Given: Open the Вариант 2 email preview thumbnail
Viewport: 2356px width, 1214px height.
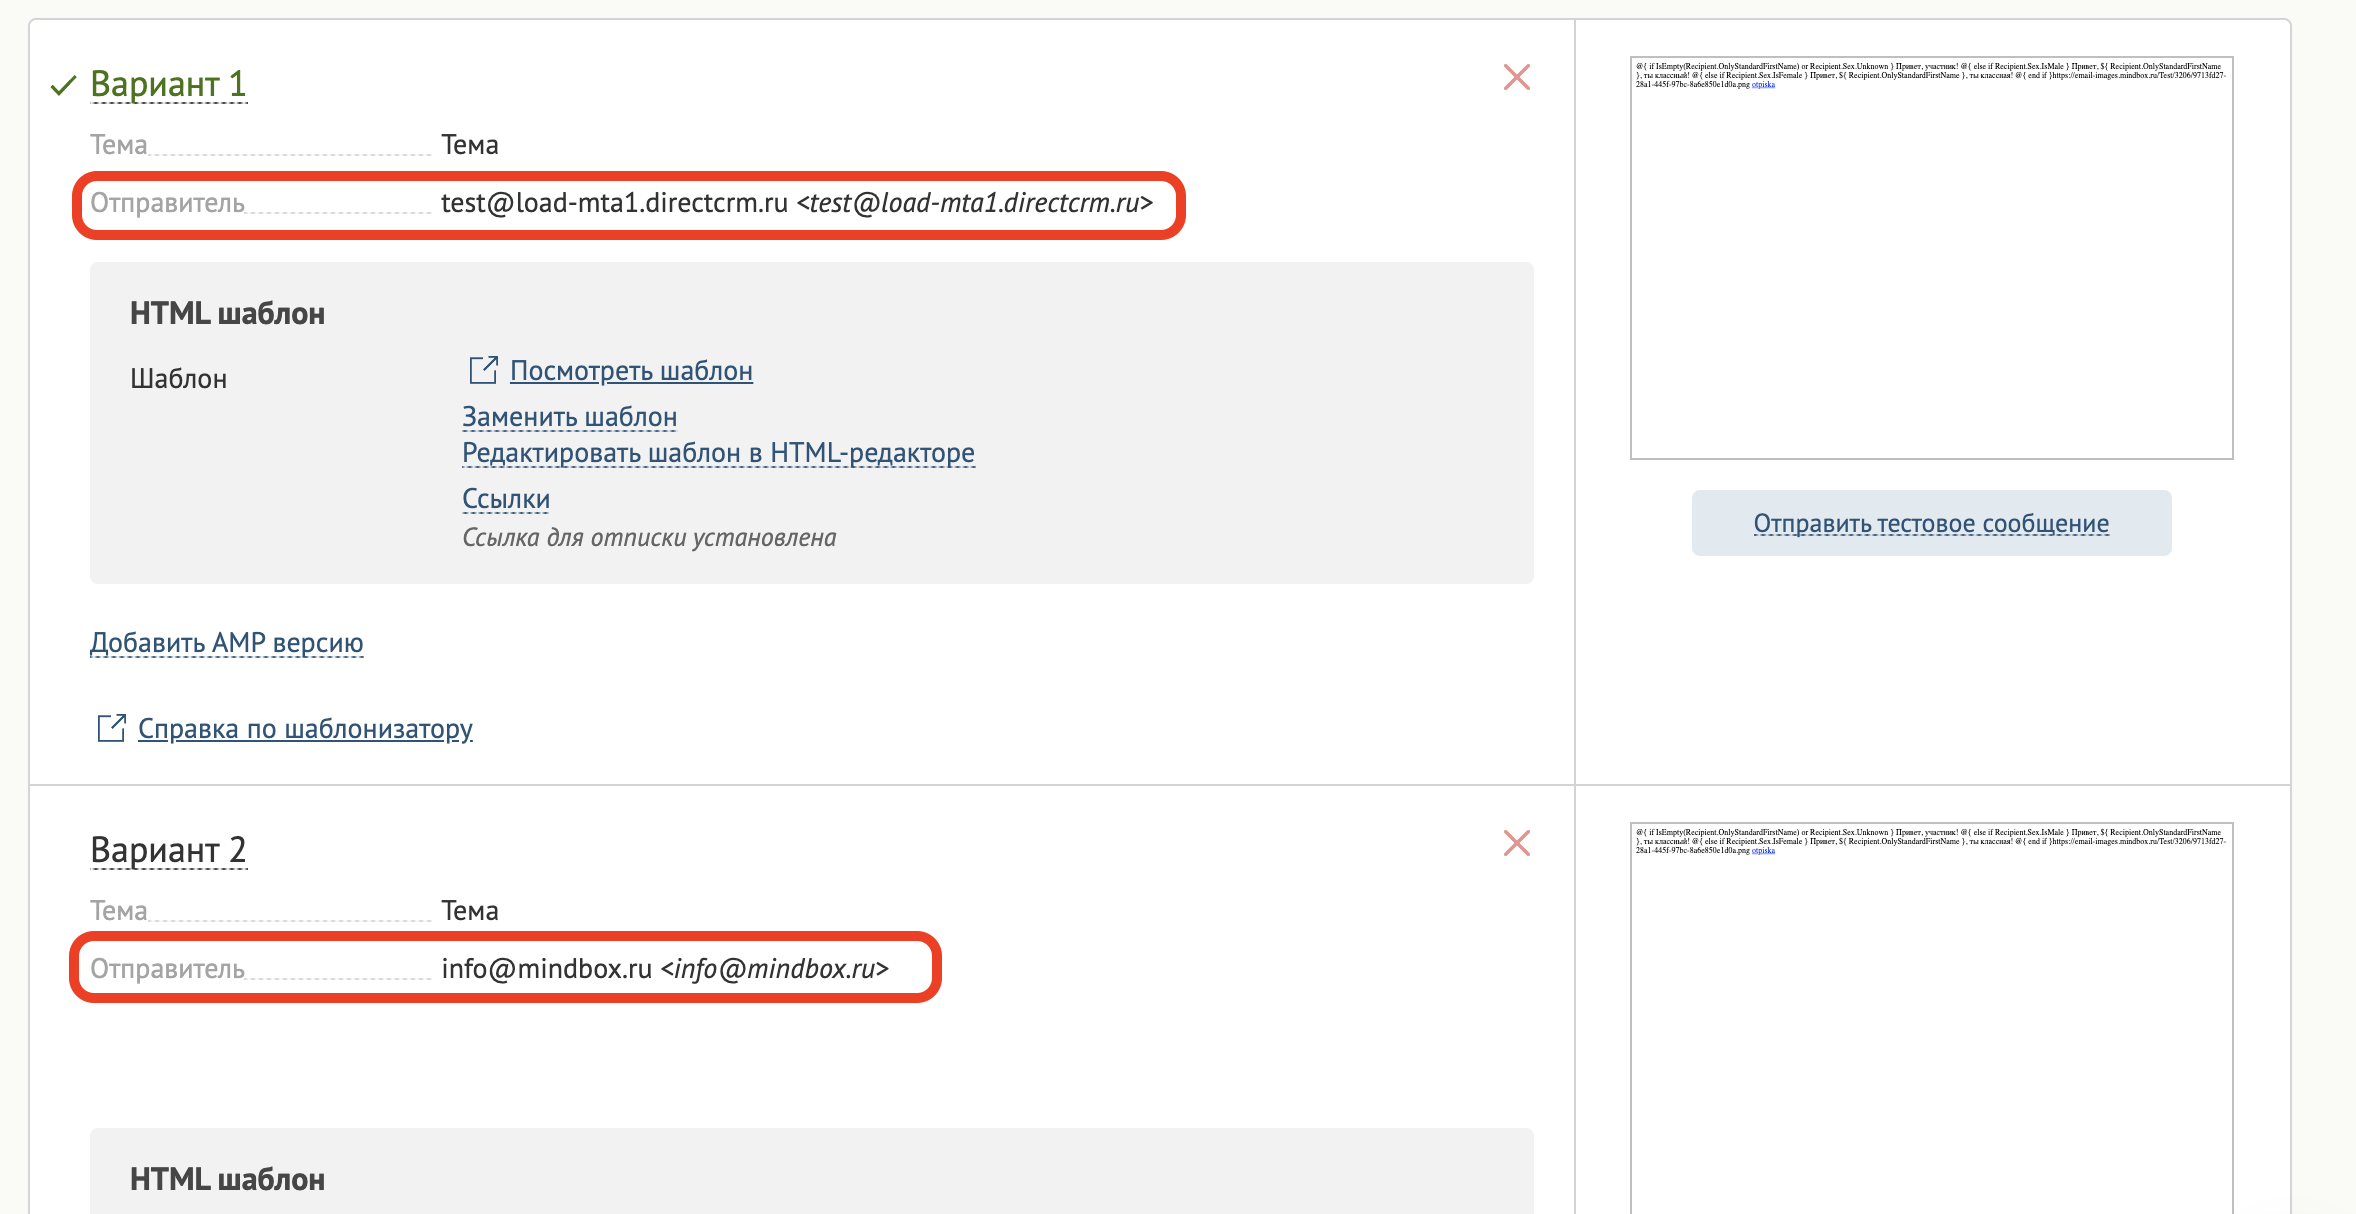Looking at the screenshot, I should pos(1931,1018).
